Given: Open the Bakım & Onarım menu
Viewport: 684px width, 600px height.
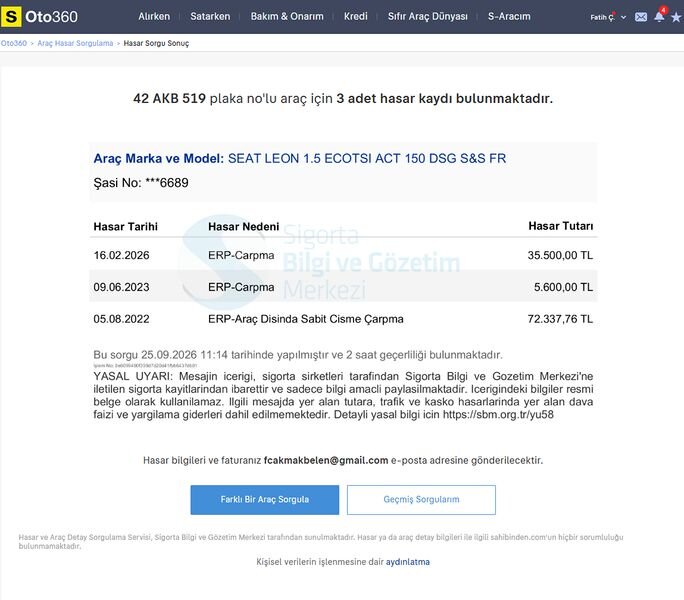Looking at the screenshot, I should pos(287,17).
